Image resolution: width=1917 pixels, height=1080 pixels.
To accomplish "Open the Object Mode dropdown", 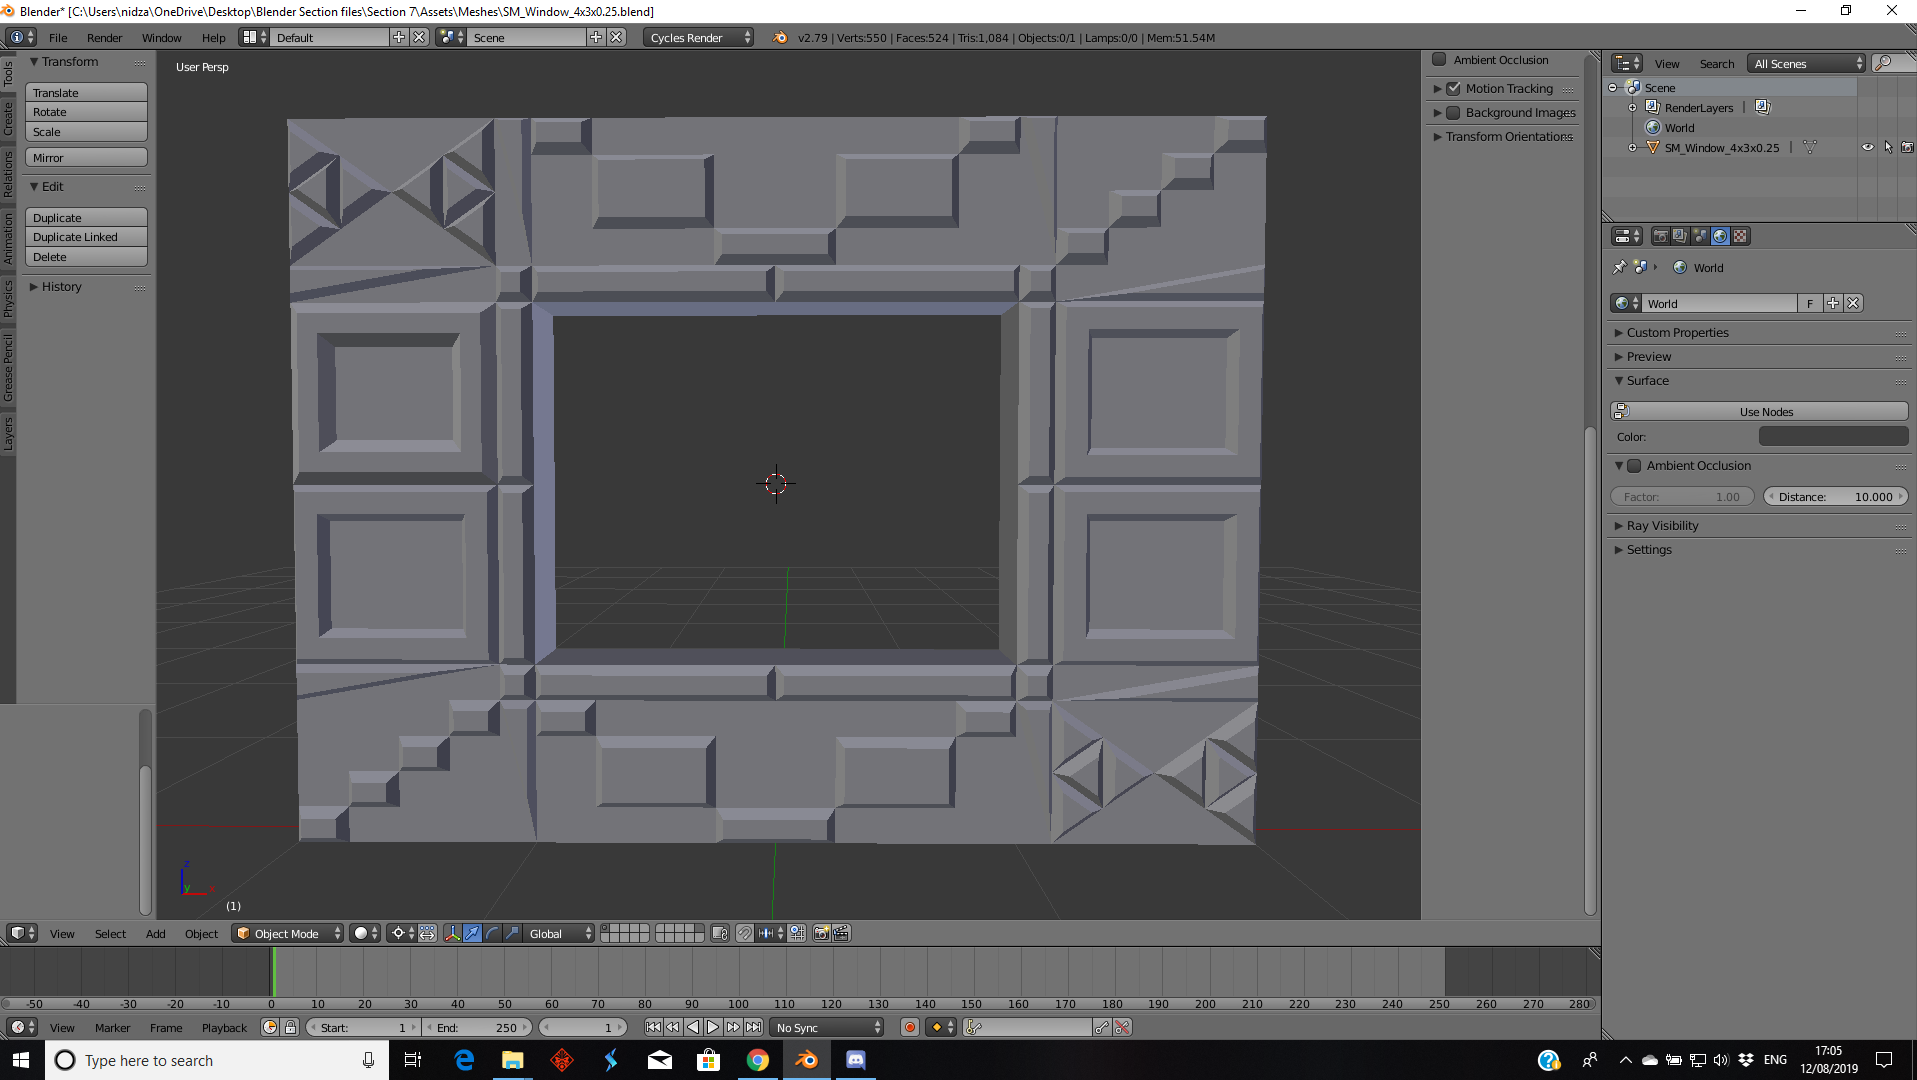I will tap(287, 933).
